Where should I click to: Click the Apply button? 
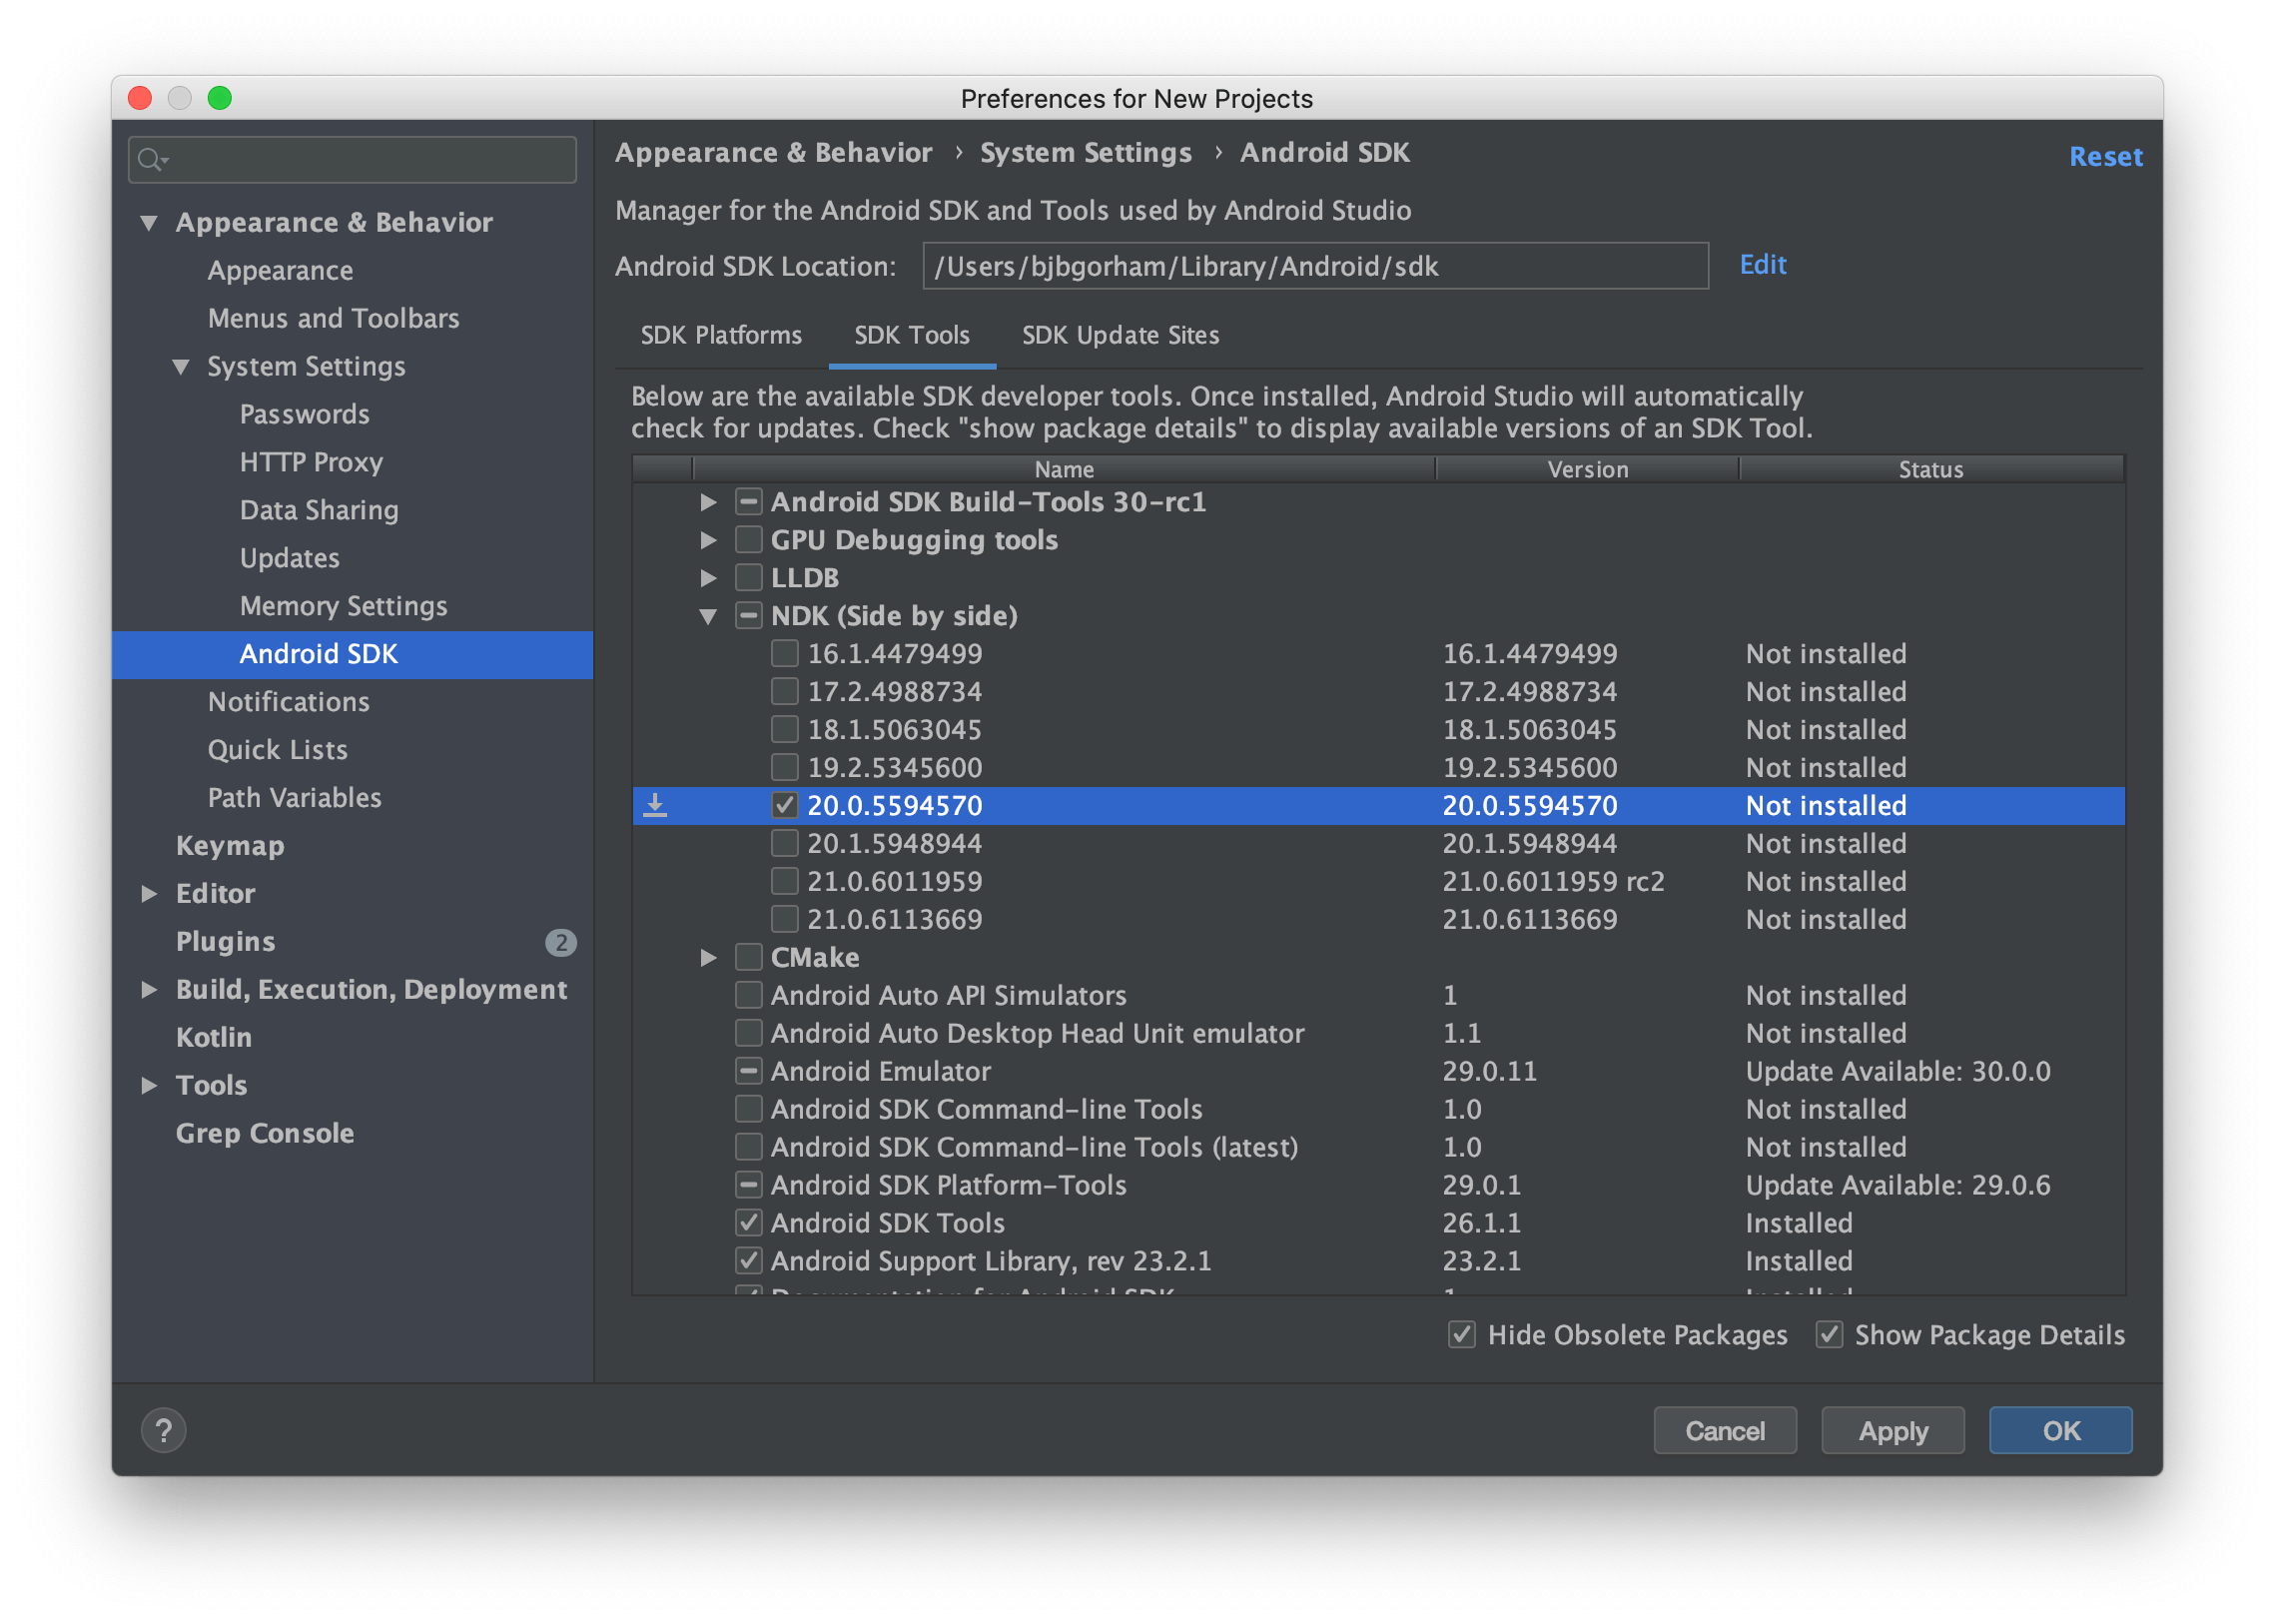coord(1892,1431)
